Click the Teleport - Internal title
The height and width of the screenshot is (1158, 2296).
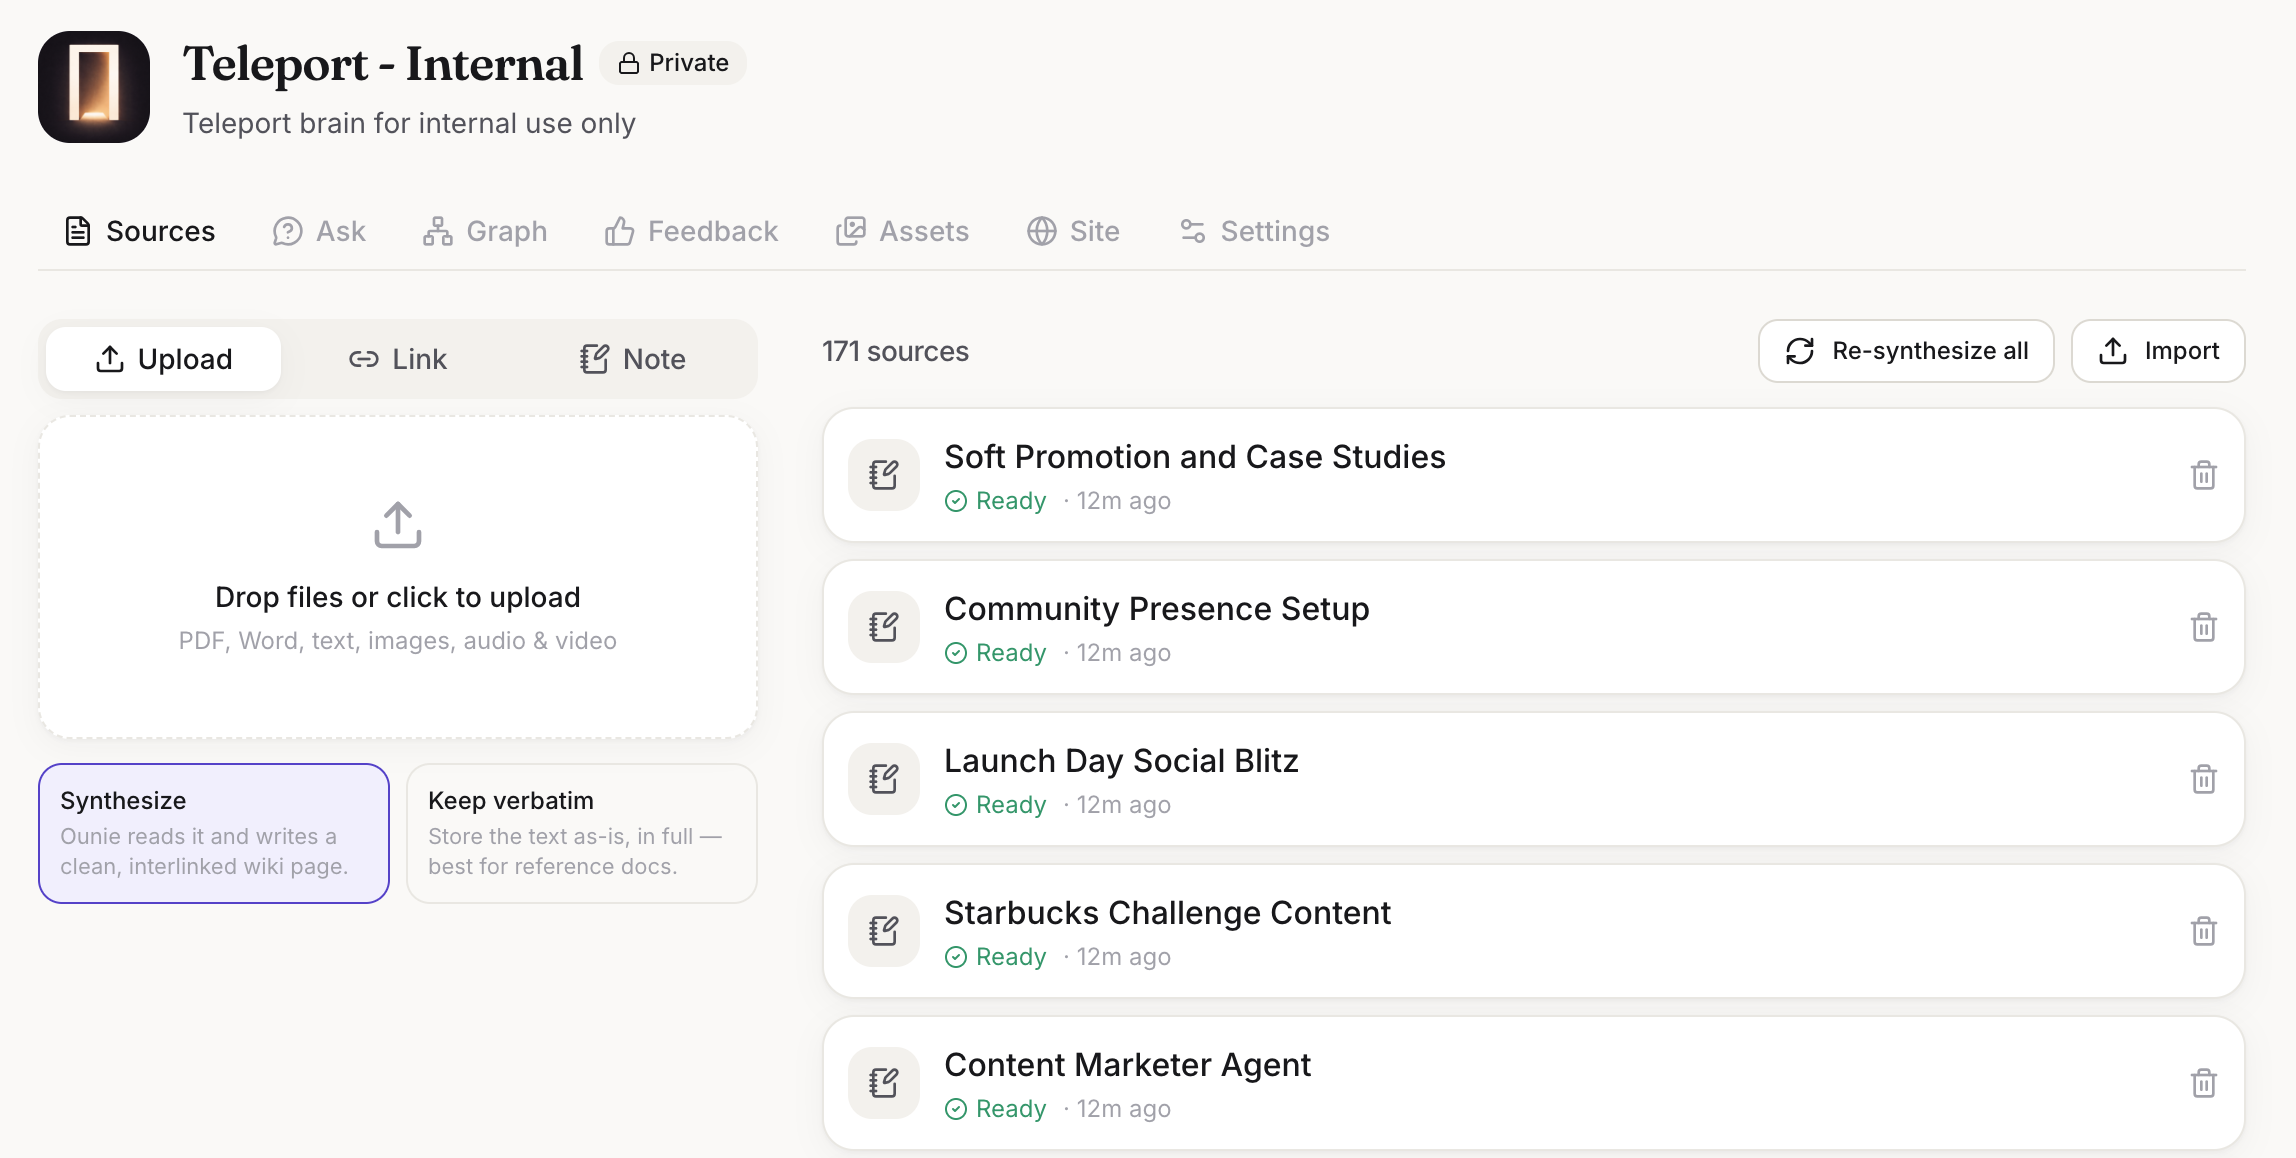[x=383, y=63]
